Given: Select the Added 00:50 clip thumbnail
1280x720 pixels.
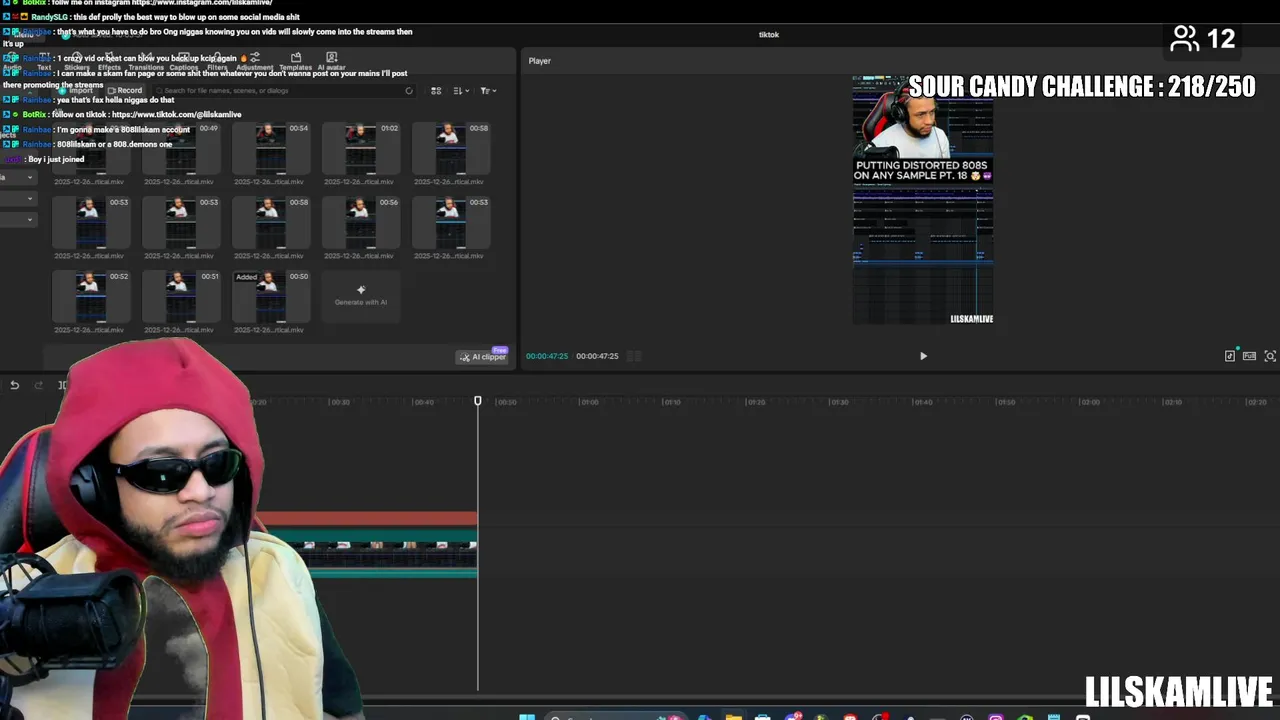Looking at the screenshot, I should [271, 296].
